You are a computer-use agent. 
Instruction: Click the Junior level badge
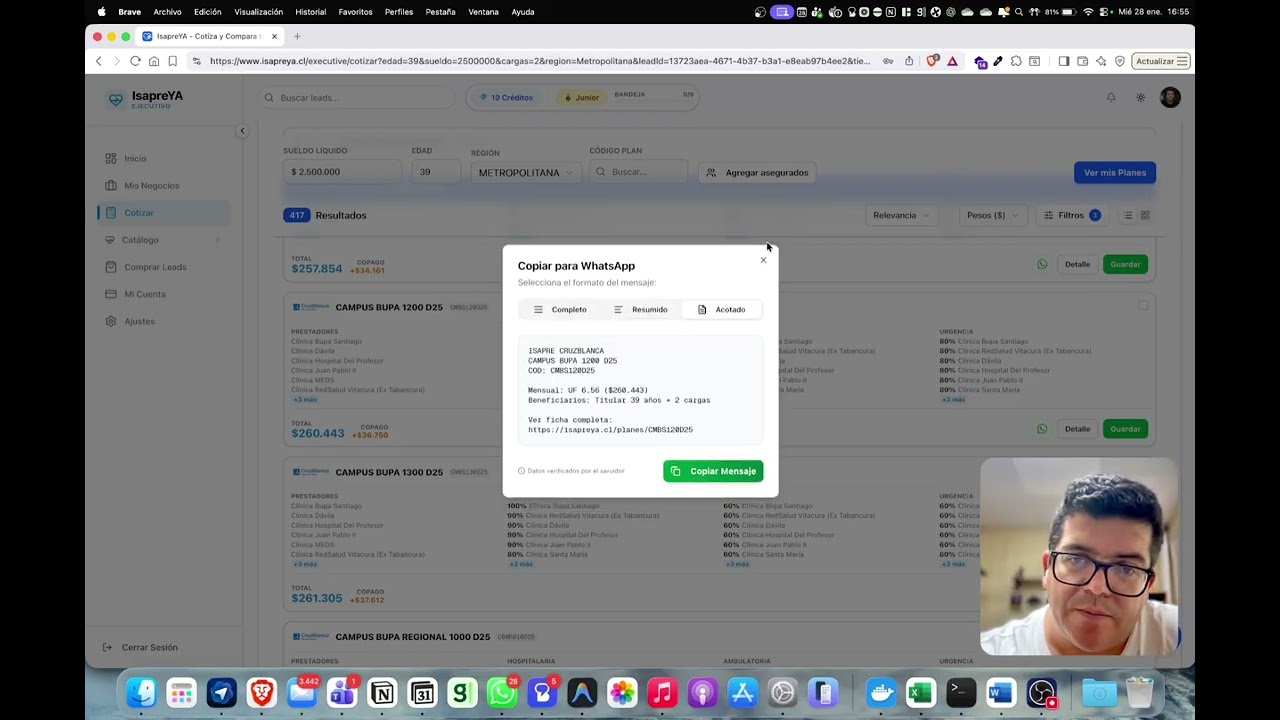point(581,98)
